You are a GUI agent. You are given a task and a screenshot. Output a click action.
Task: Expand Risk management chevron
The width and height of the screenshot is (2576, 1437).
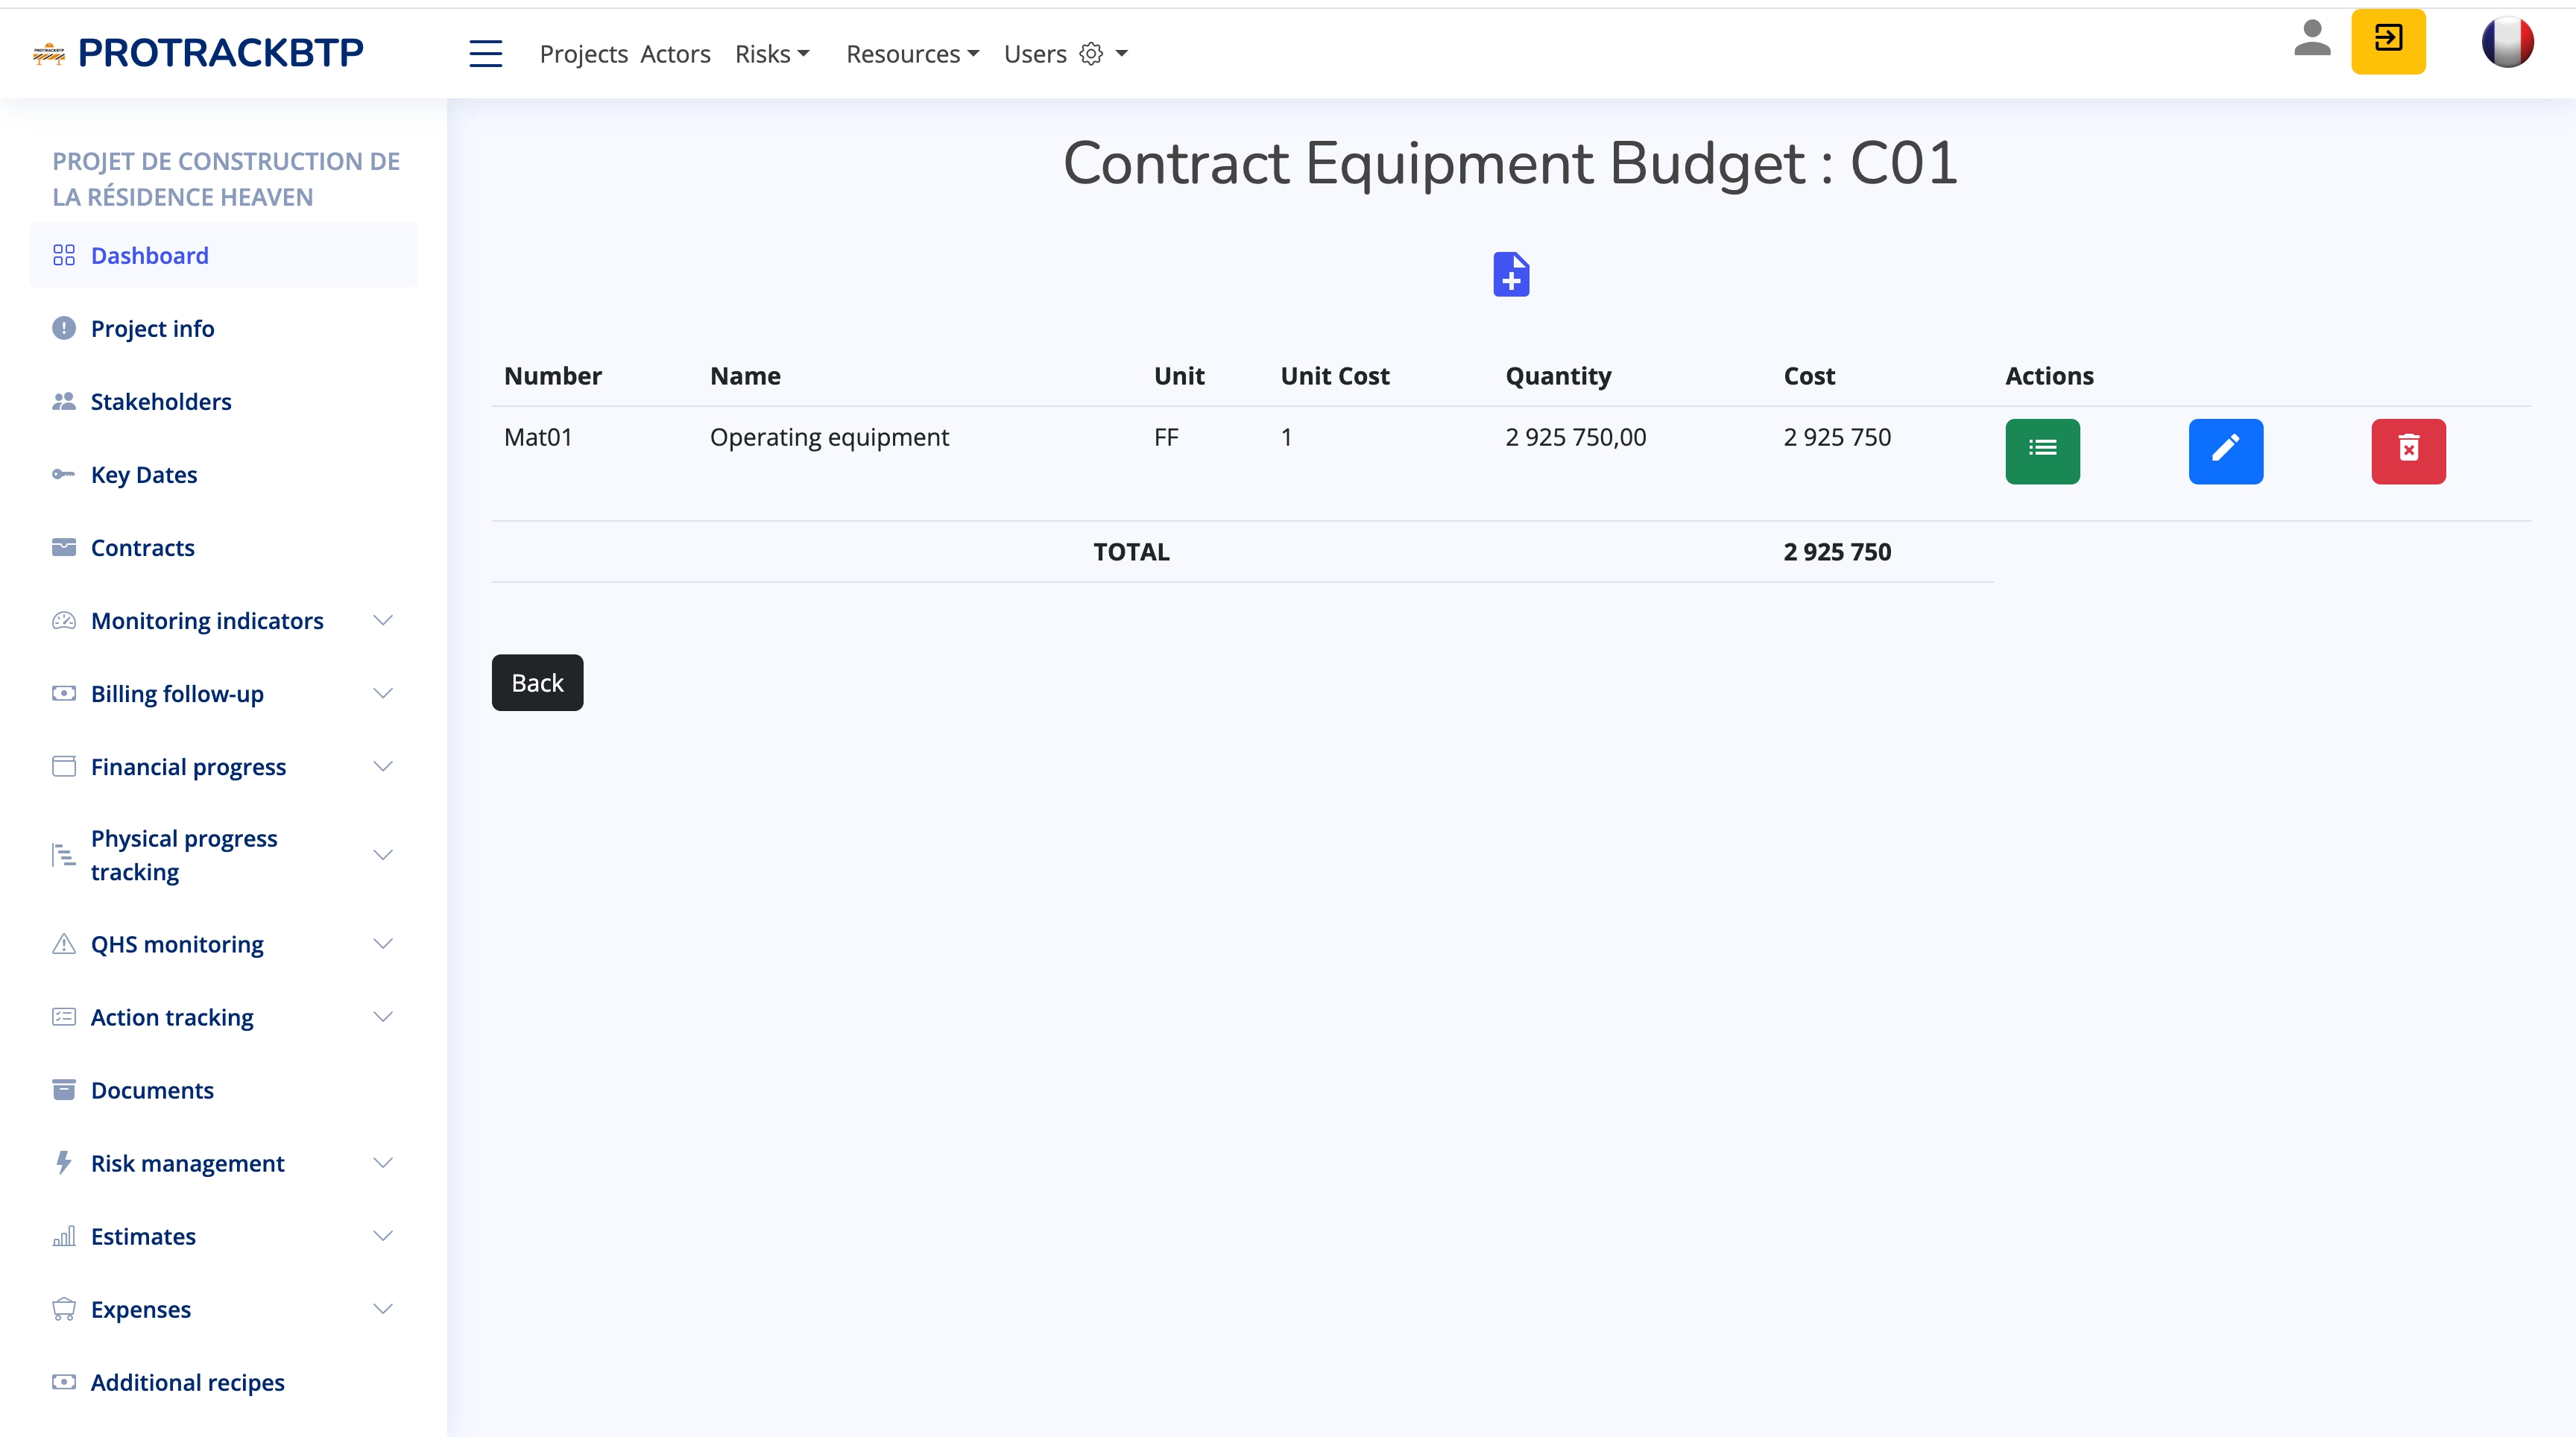point(383,1162)
